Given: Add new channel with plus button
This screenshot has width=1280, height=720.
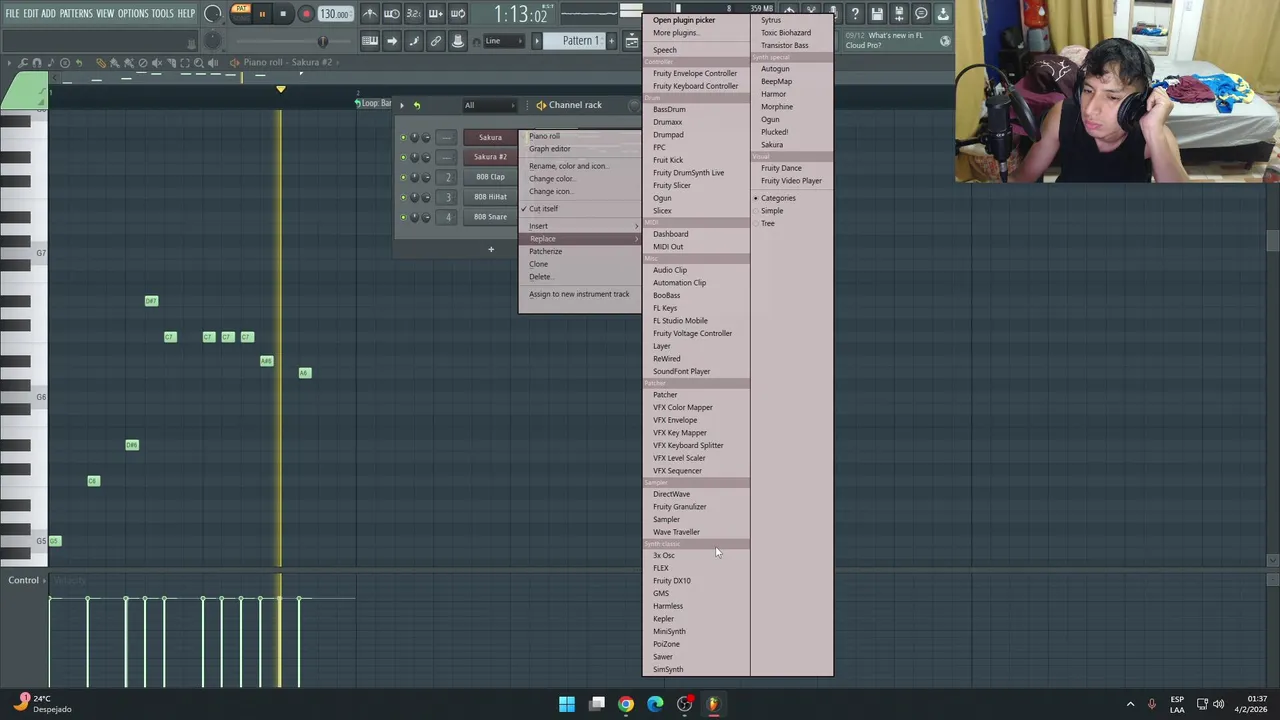Looking at the screenshot, I should 491,249.
